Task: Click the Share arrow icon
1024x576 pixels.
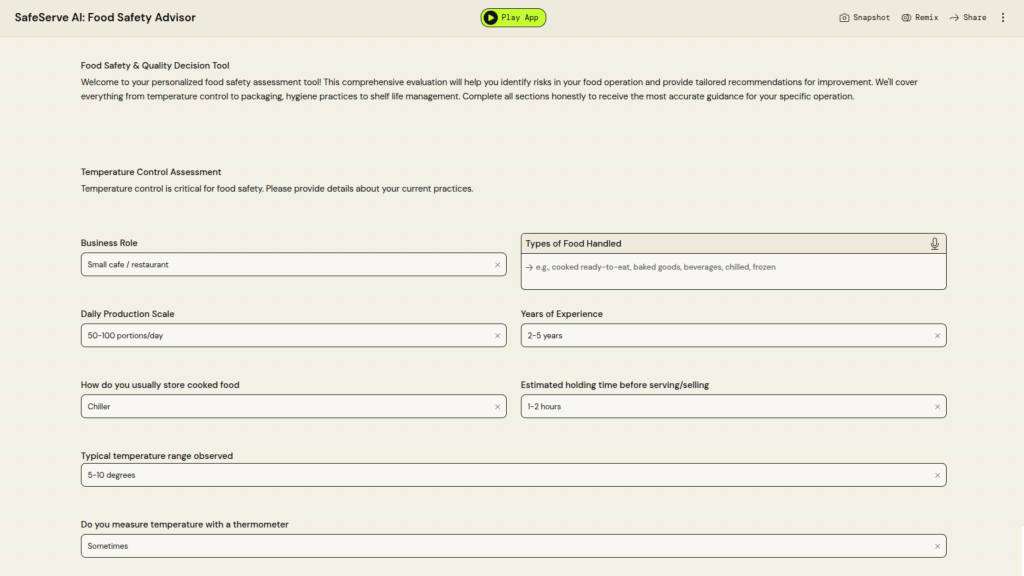Action: click(954, 18)
